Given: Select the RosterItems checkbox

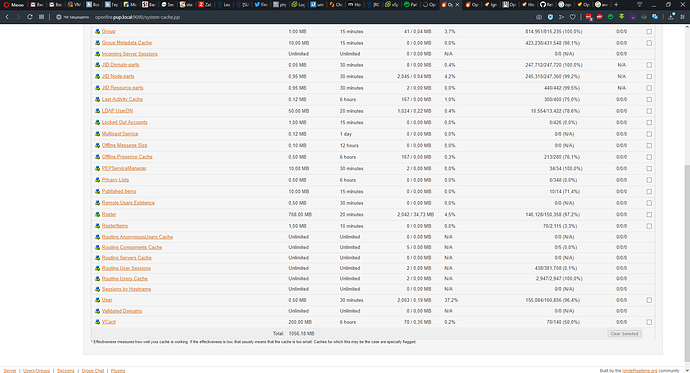Looking at the screenshot, I should point(649,226).
